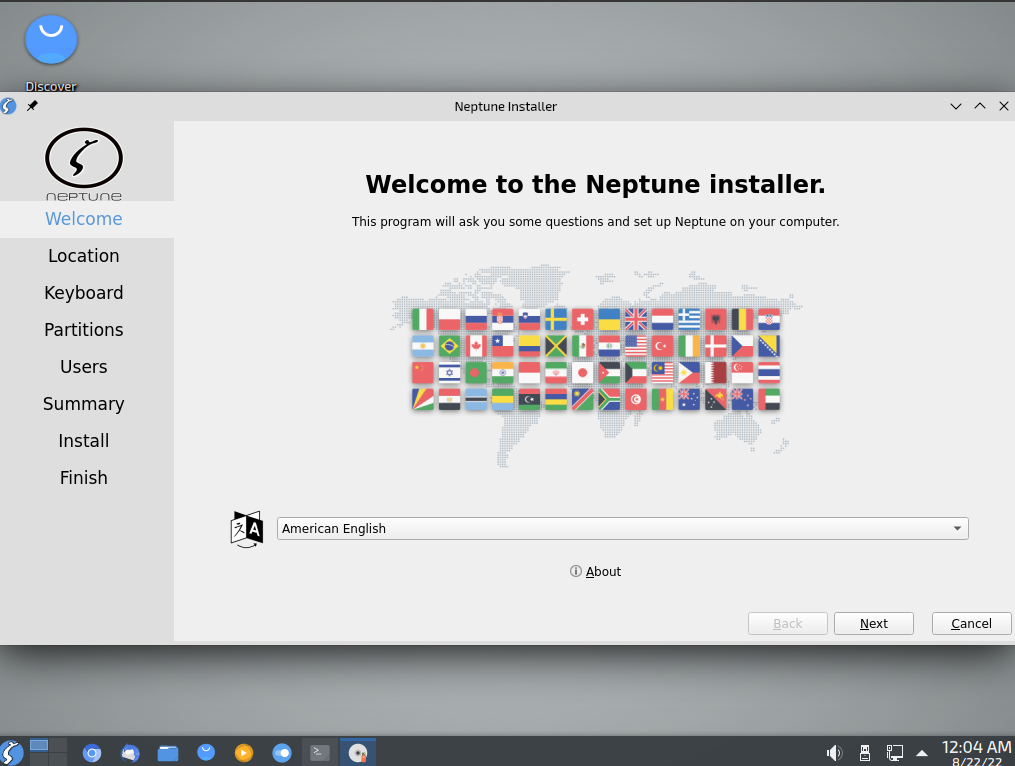
Task: Select the Keyboard step in the sidebar
Action: [x=83, y=292]
